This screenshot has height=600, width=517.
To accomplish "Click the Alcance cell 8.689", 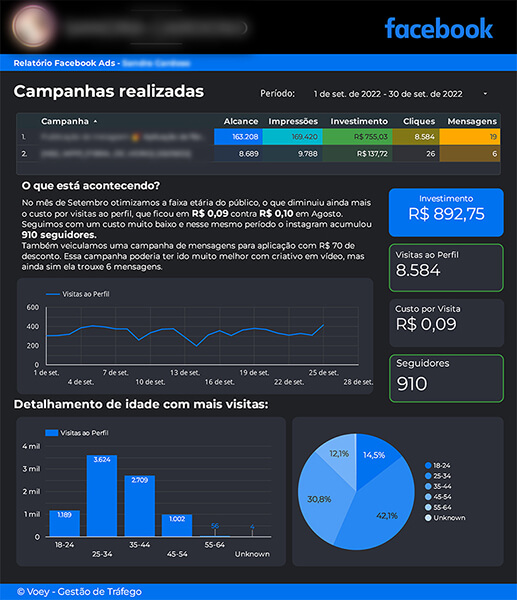I will coord(238,154).
